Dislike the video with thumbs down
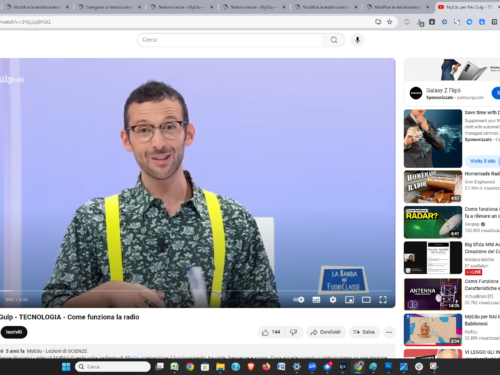This screenshot has height=375, width=500. click(x=294, y=332)
